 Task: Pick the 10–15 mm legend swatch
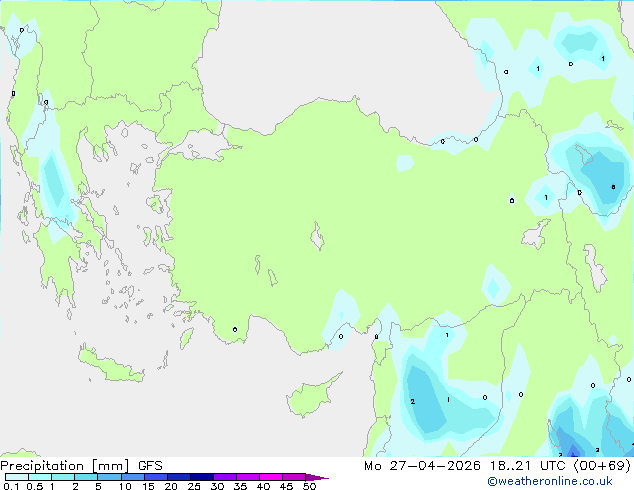click(x=132, y=477)
